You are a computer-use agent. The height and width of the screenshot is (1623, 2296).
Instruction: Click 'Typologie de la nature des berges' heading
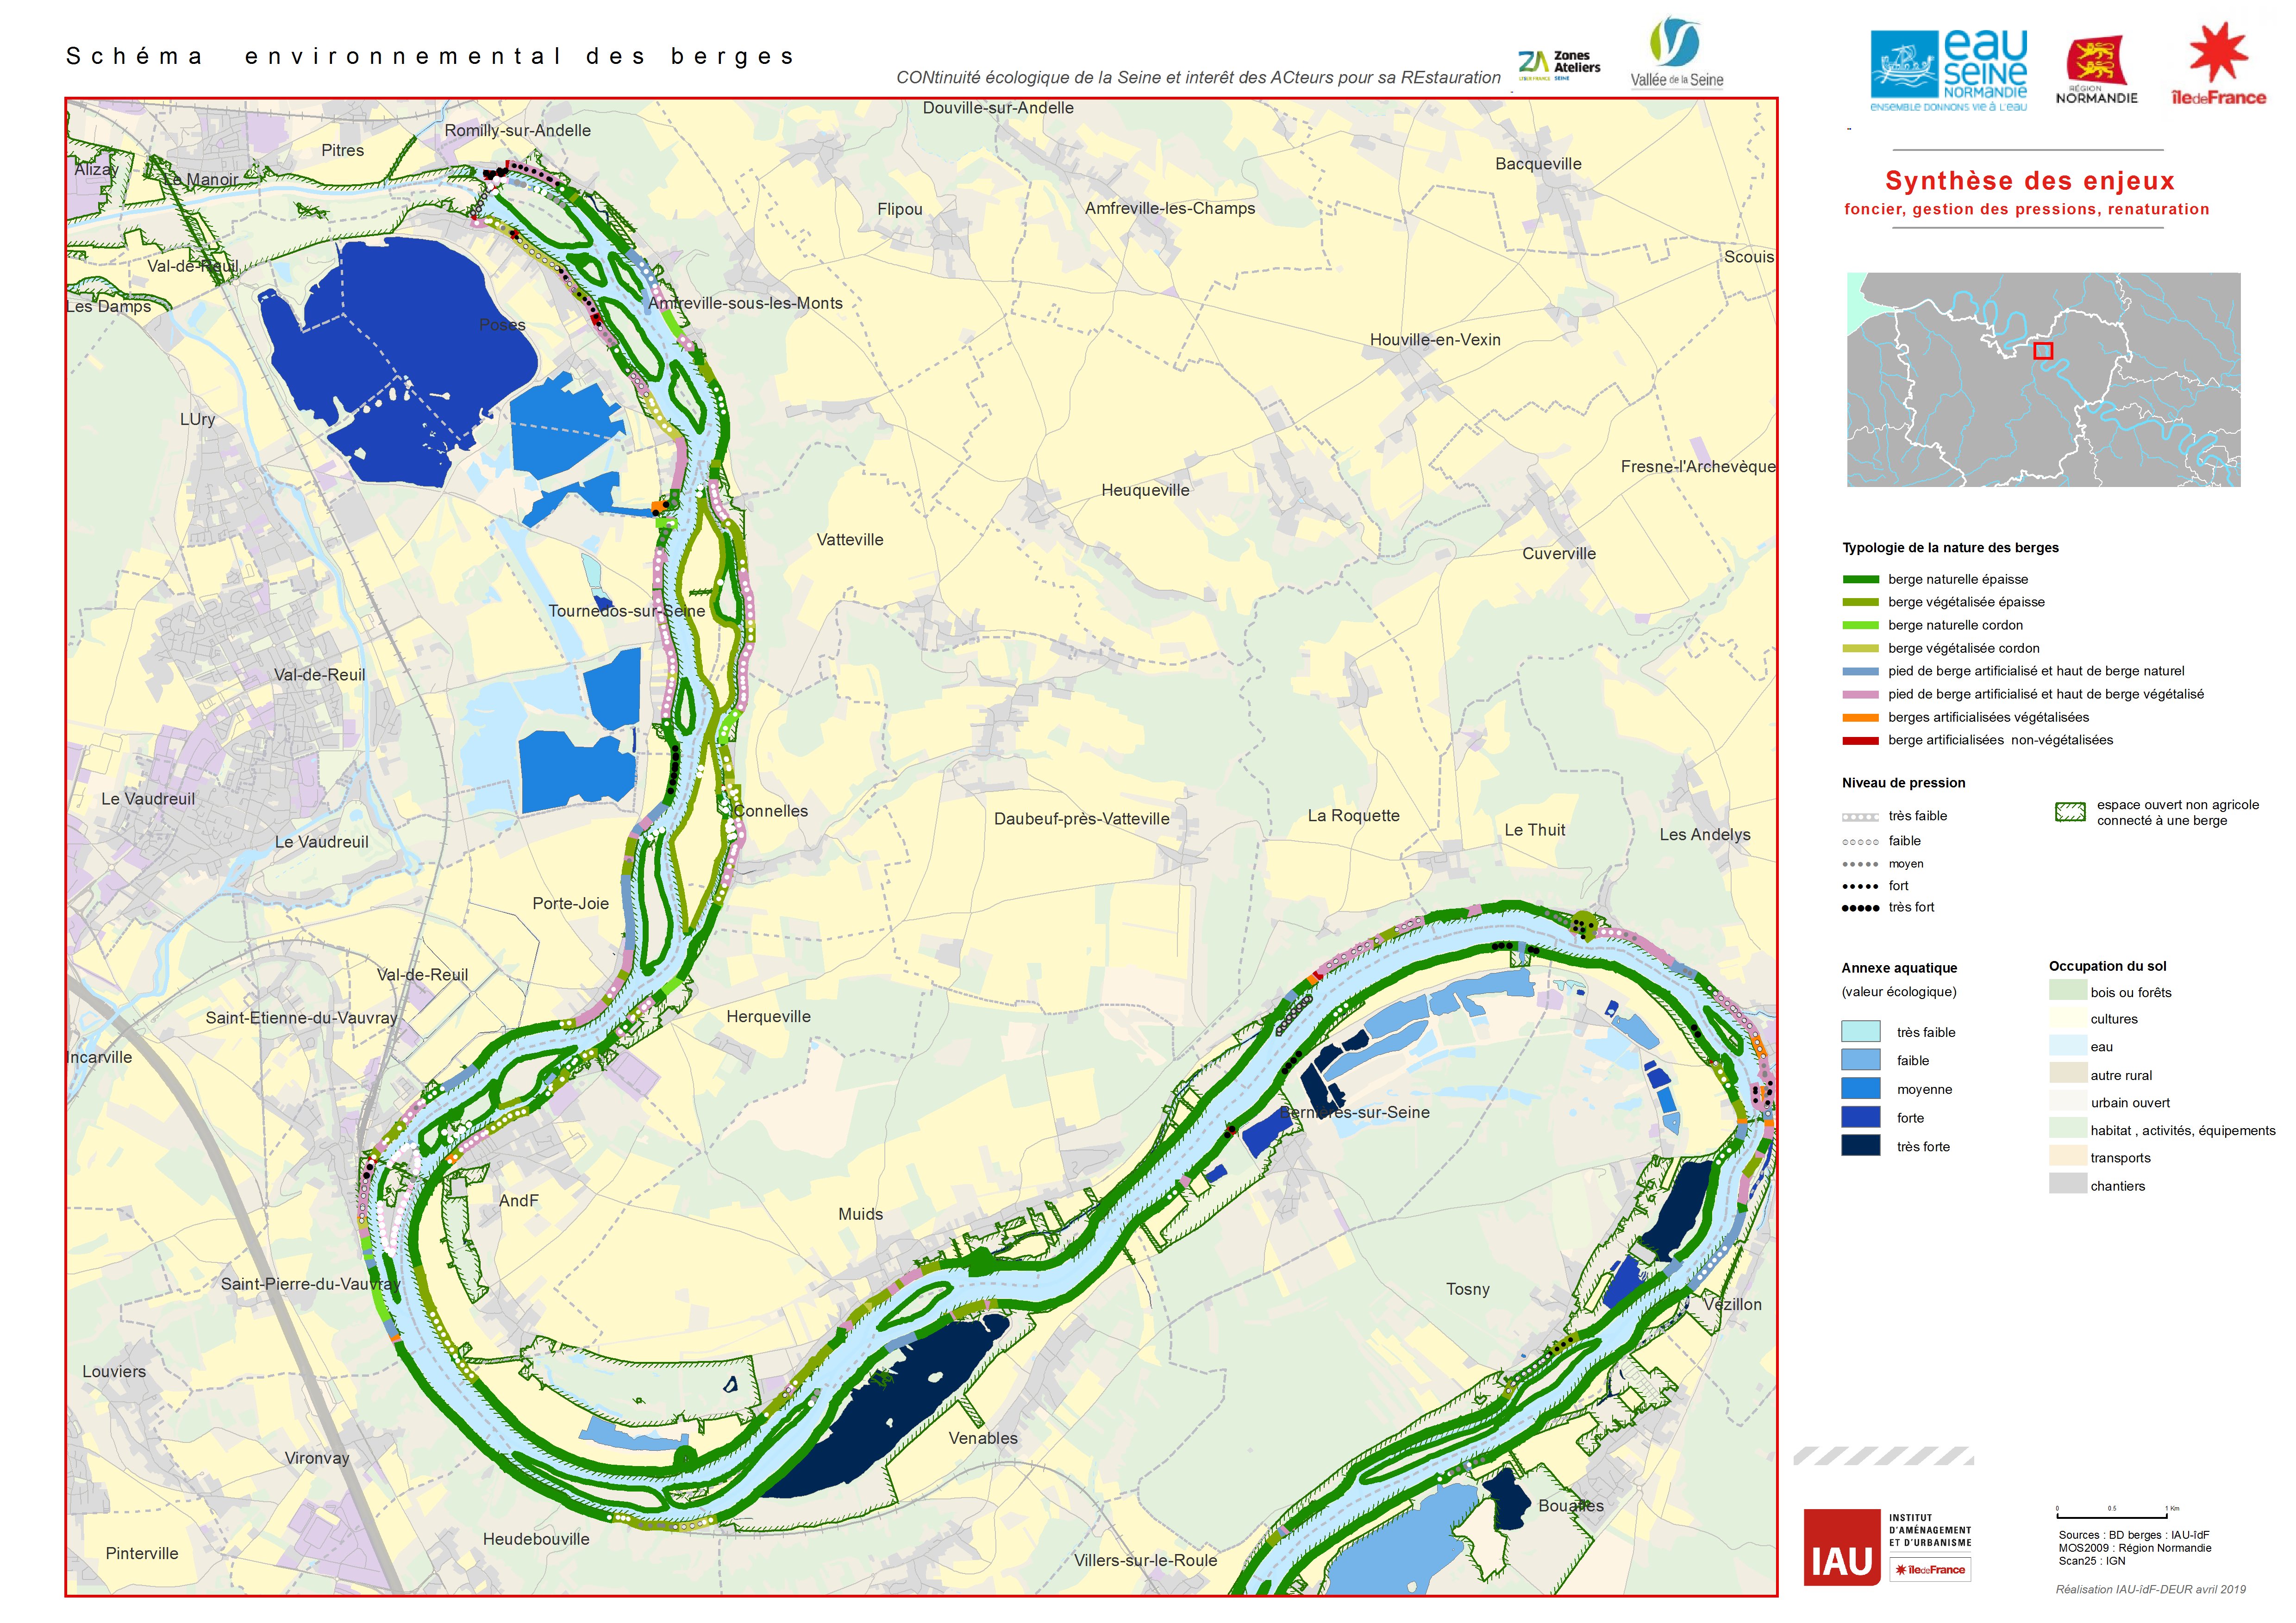[1950, 548]
